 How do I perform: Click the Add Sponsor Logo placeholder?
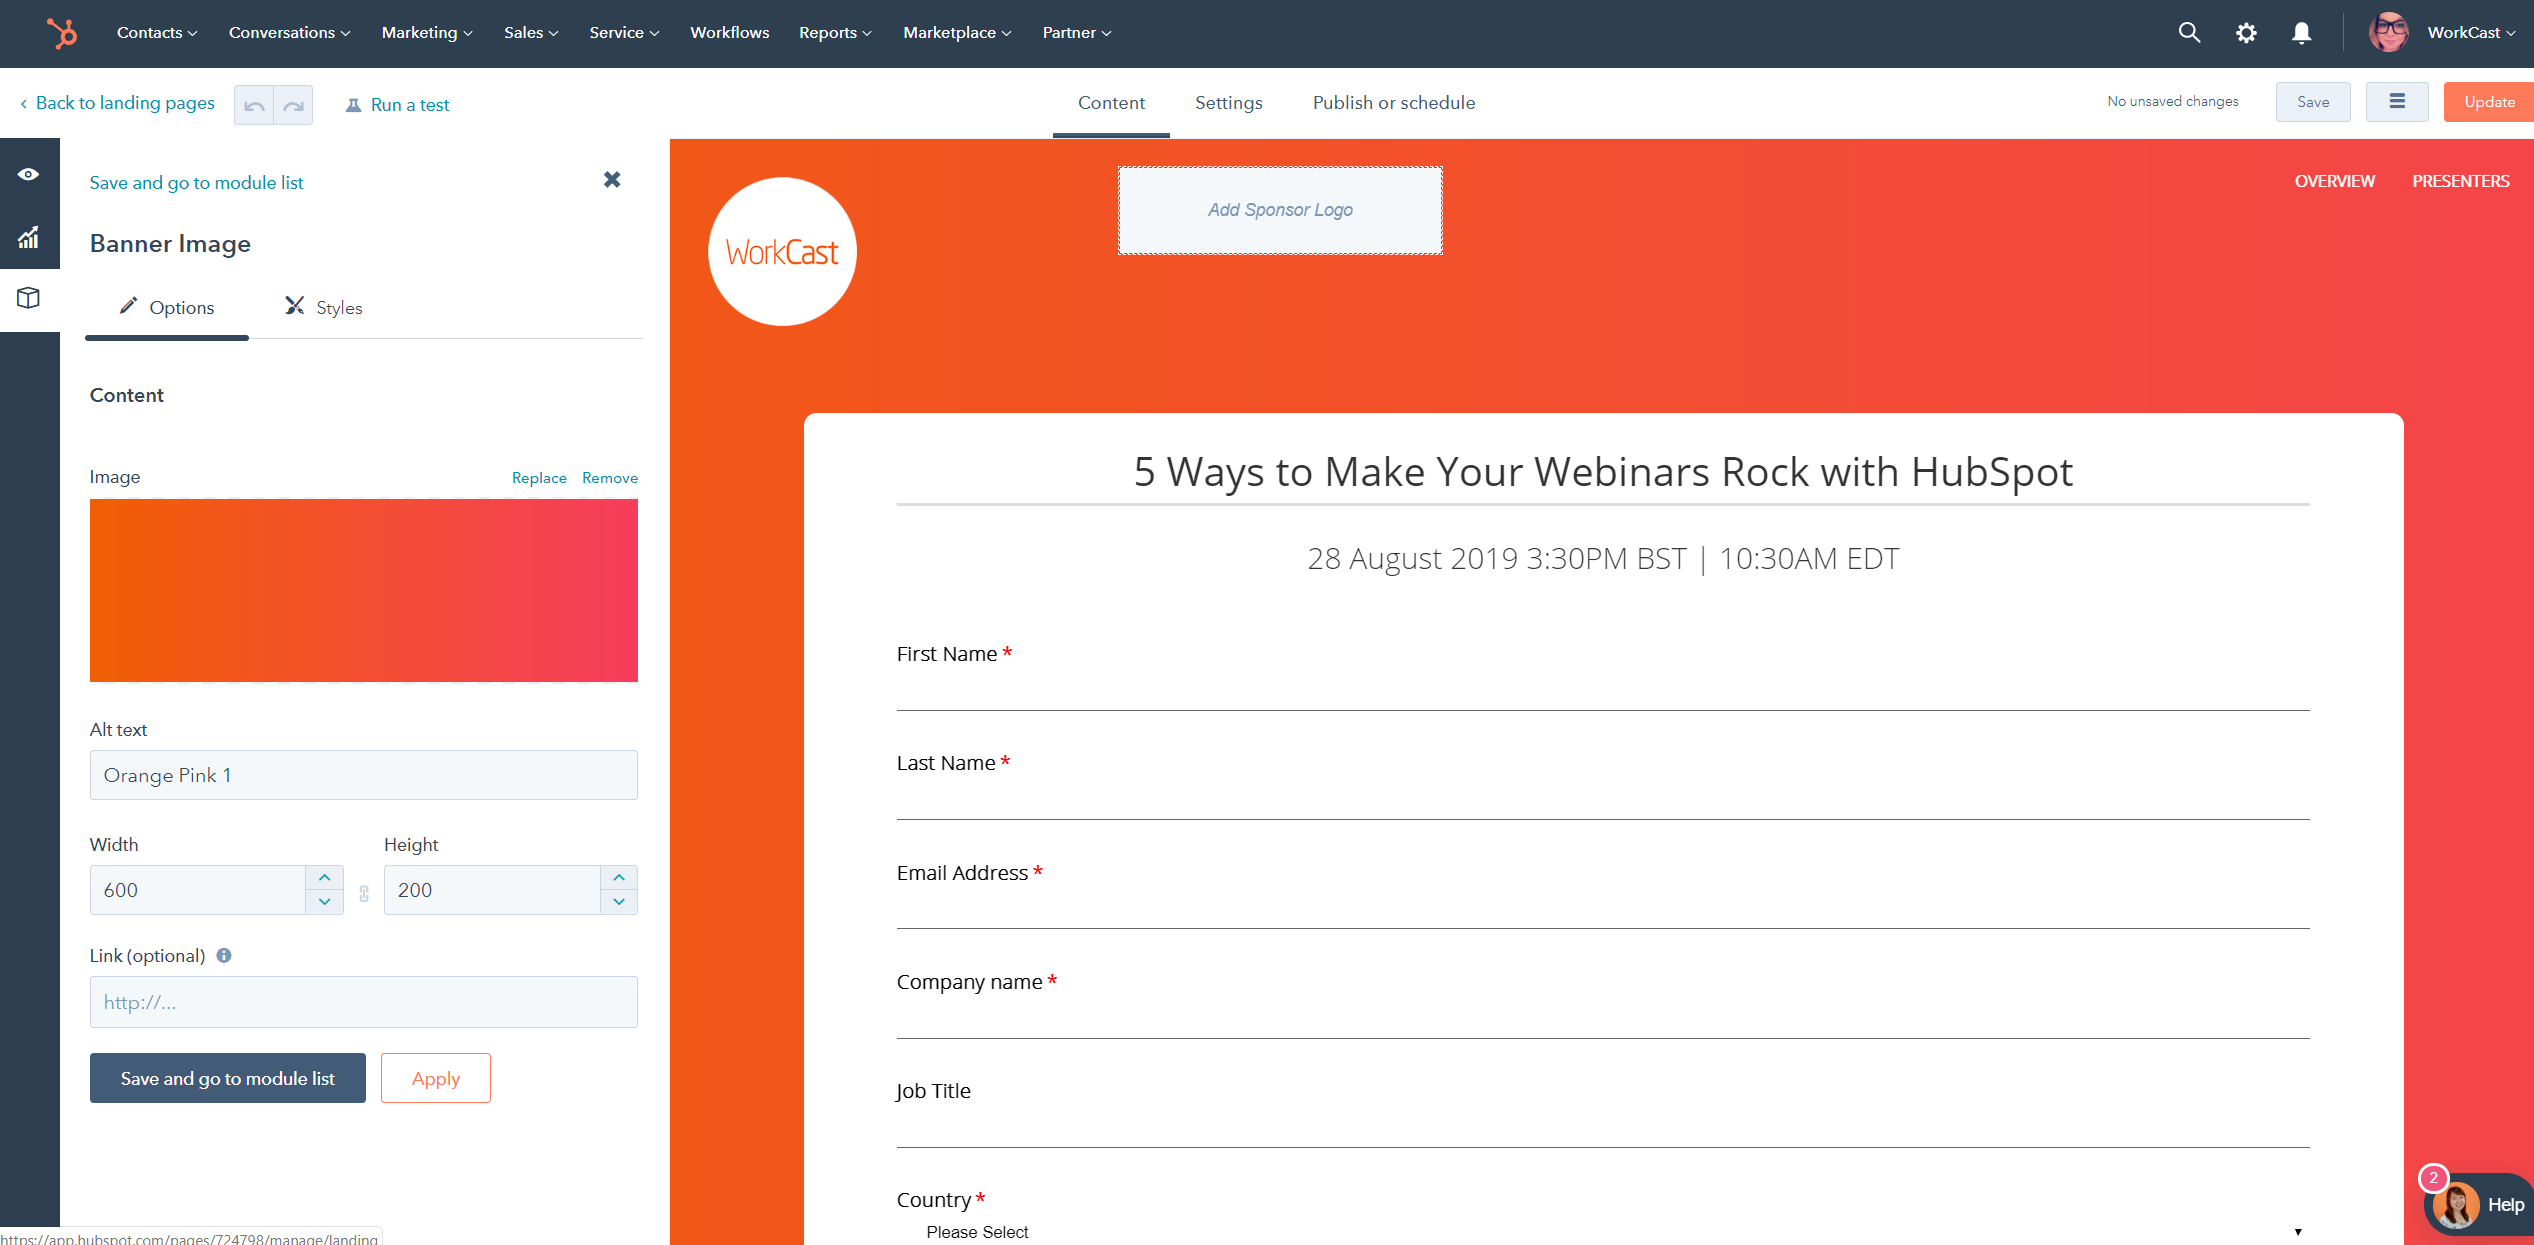1280,210
